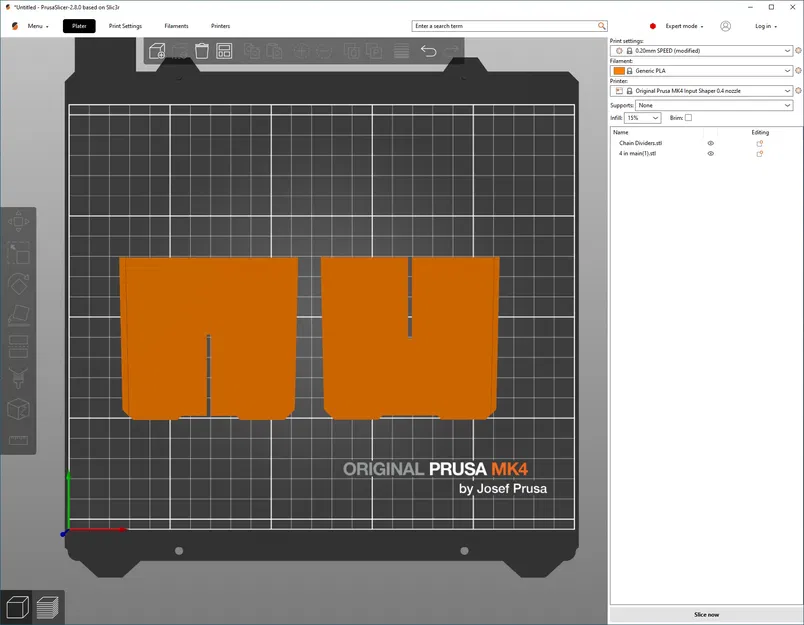This screenshot has width=804, height=625.
Task: Switch to the Filaments tab
Action: [x=176, y=26]
